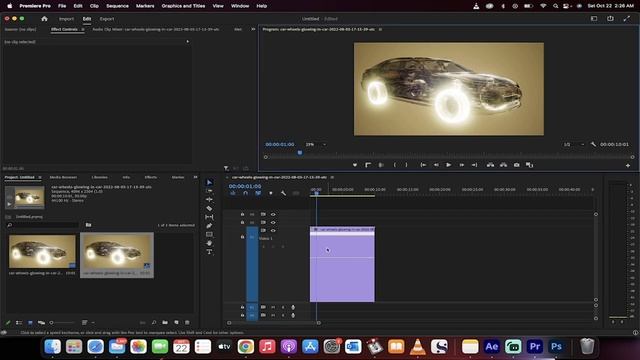Image resolution: width=640 pixels, height=360 pixels.
Task: Open timeline display settings wrench
Action: pos(283,193)
